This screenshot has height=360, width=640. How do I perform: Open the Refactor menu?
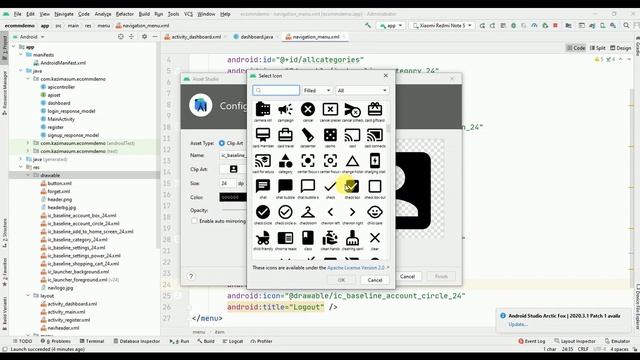pyautogui.click(x=124, y=14)
